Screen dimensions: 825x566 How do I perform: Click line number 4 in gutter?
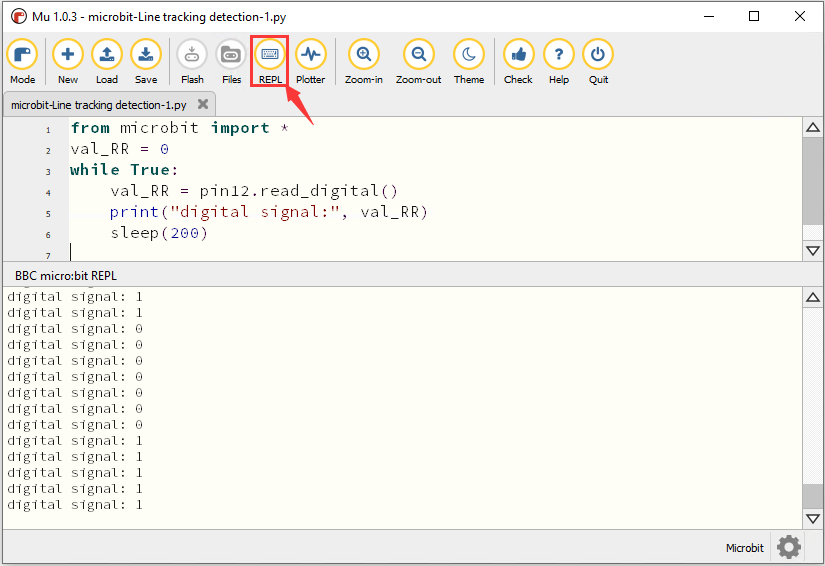point(48,193)
